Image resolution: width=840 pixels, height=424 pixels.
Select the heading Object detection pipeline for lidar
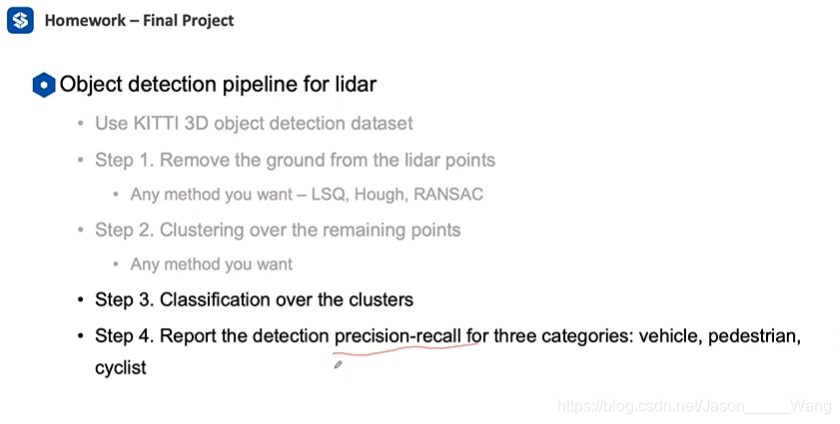218,84
